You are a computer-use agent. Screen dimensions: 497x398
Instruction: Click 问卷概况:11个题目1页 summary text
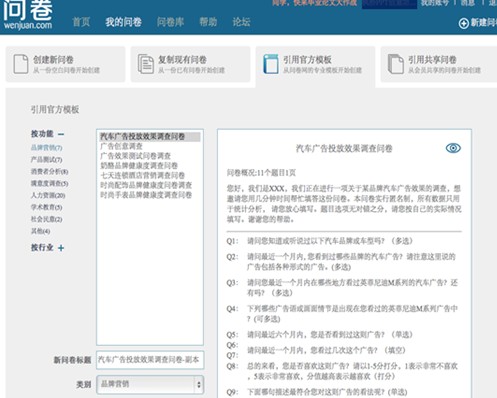click(x=261, y=173)
